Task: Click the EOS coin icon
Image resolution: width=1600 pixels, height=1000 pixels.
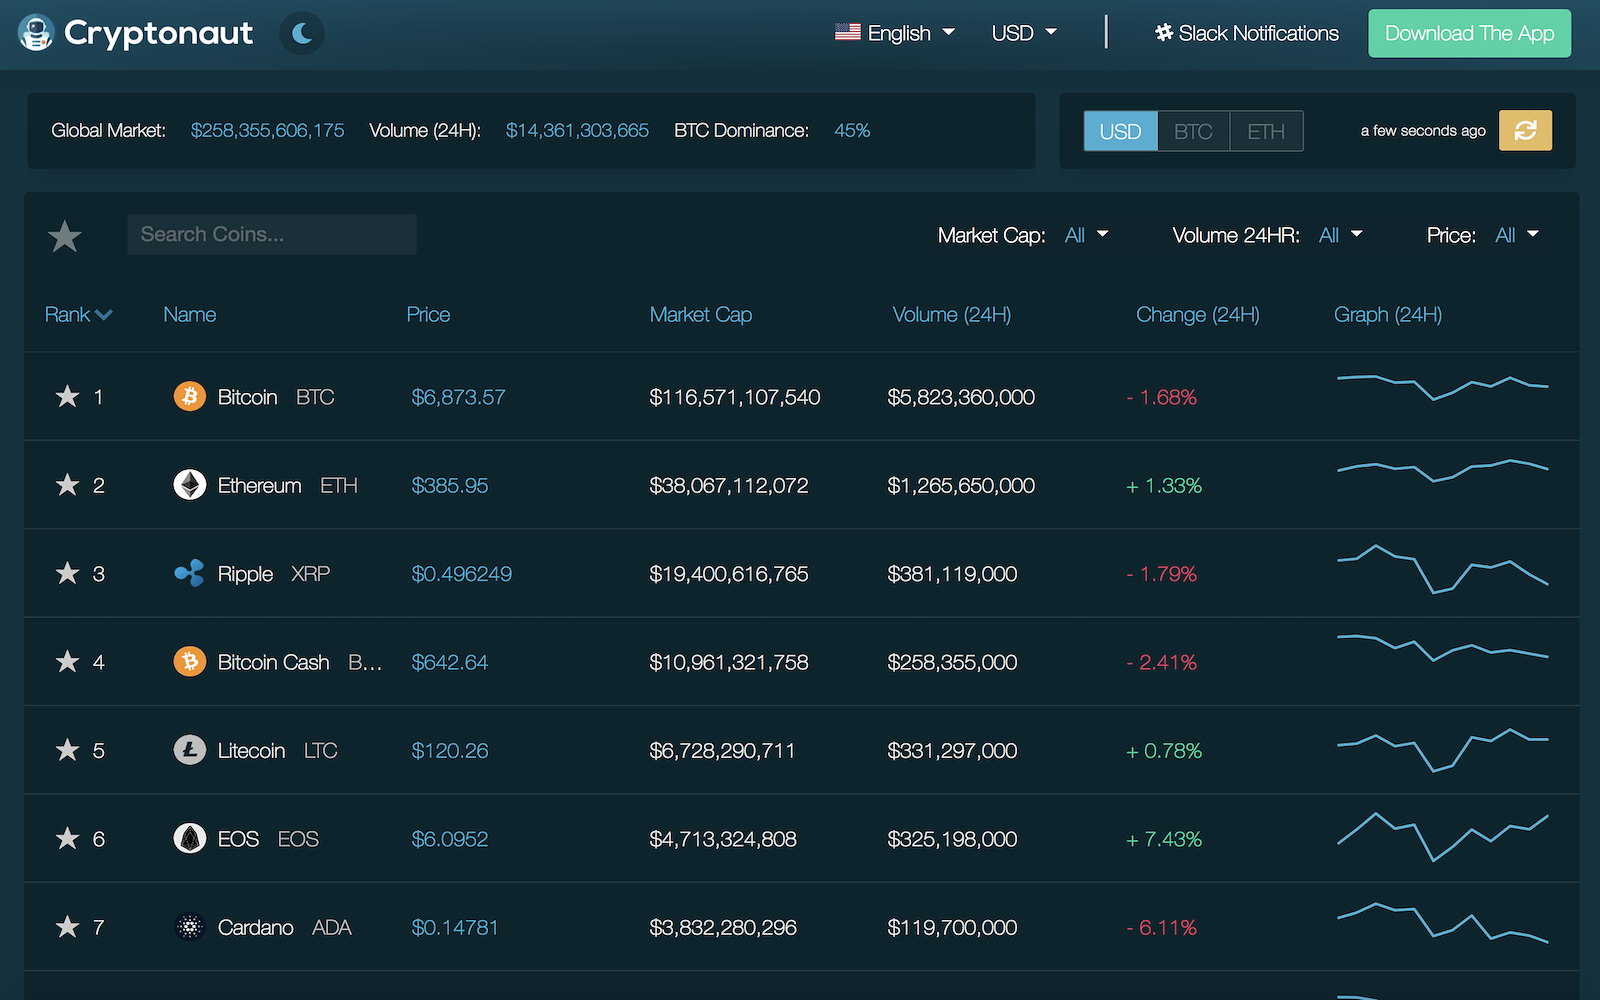Action: [x=190, y=838]
